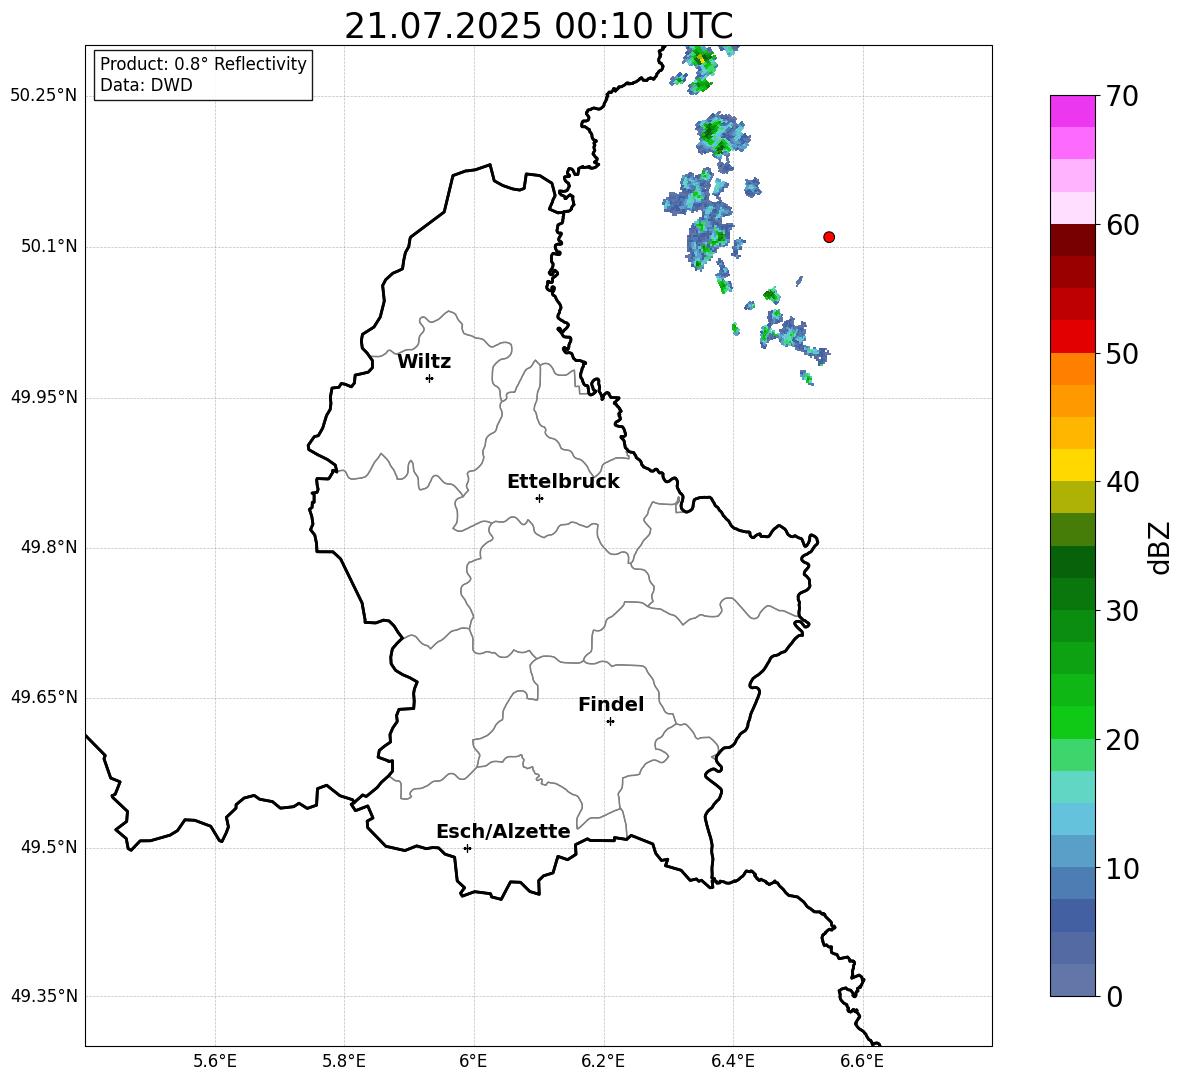This screenshot has height=1081, width=1184.
Task: Pick the yellow swatch just above 40 dBZ
Action: pos(1073,465)
